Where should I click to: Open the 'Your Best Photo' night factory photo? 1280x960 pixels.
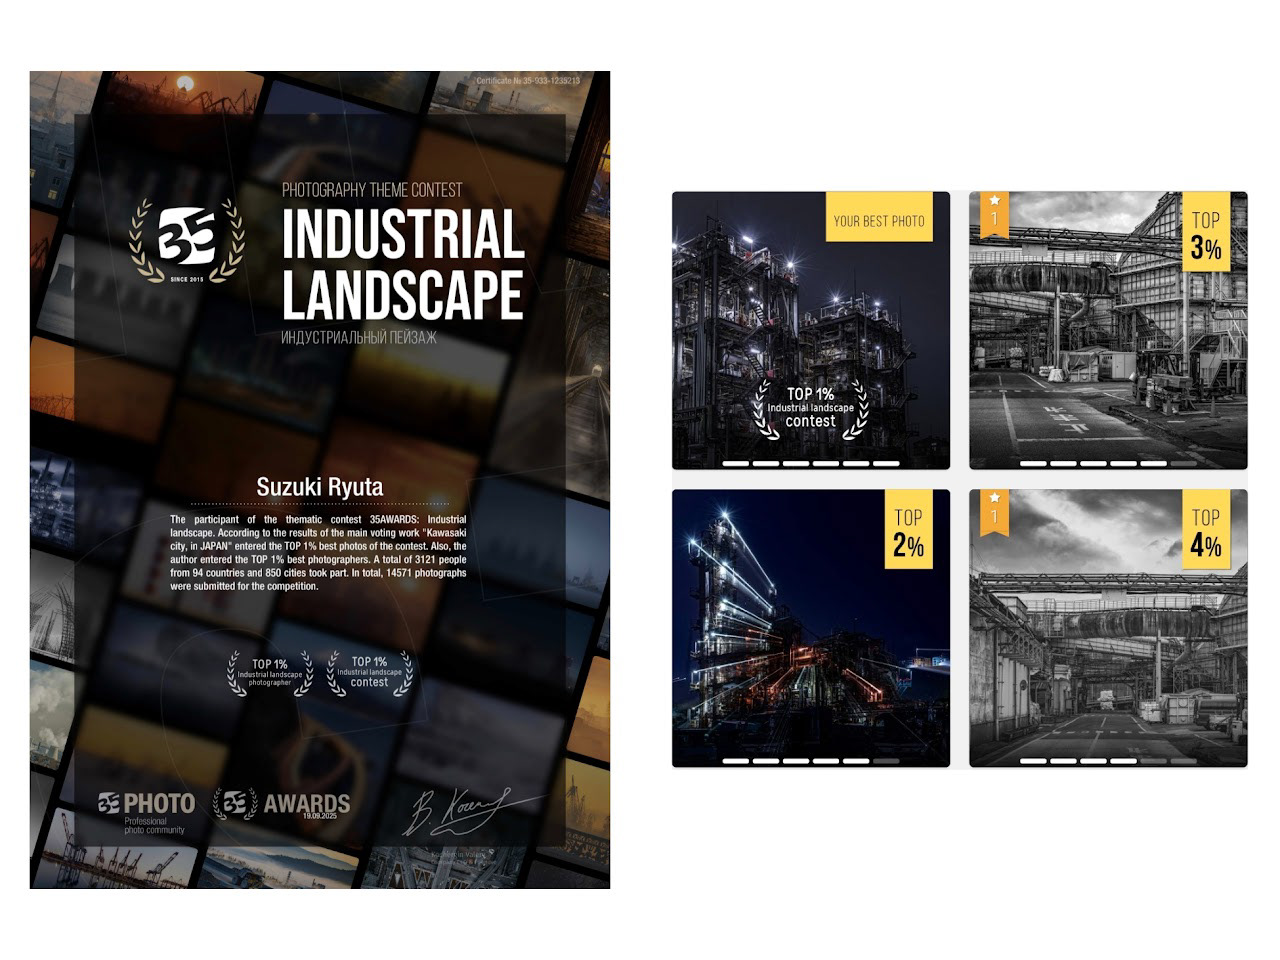coord(811,331)
